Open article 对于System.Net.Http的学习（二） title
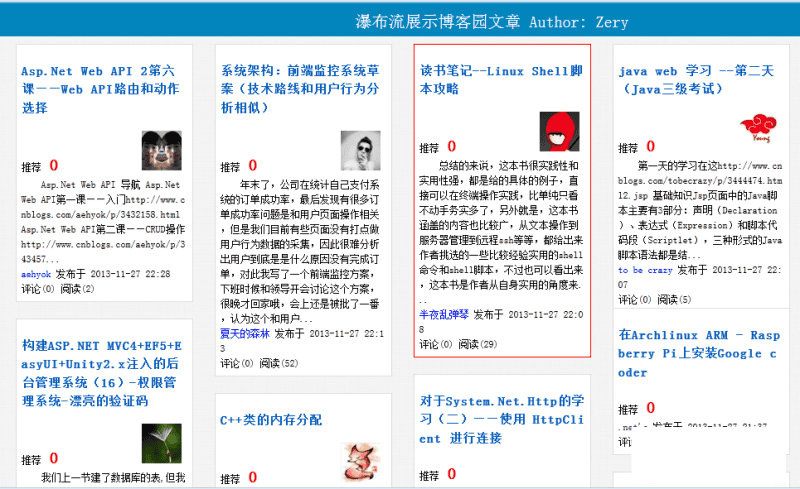 (502, 420)
